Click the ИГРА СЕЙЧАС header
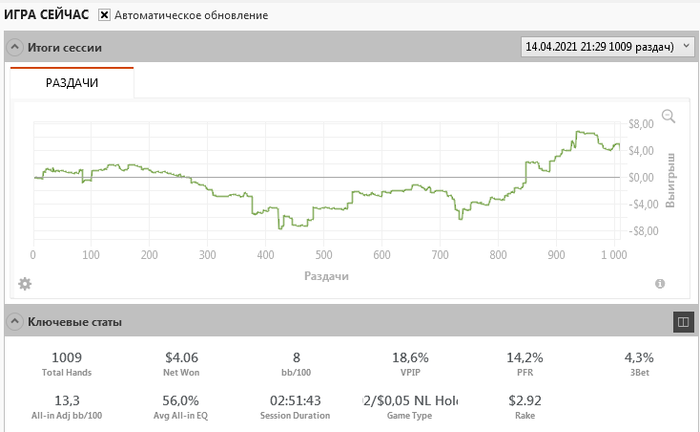This screenshot has width=700, height=432. point(46,16)
